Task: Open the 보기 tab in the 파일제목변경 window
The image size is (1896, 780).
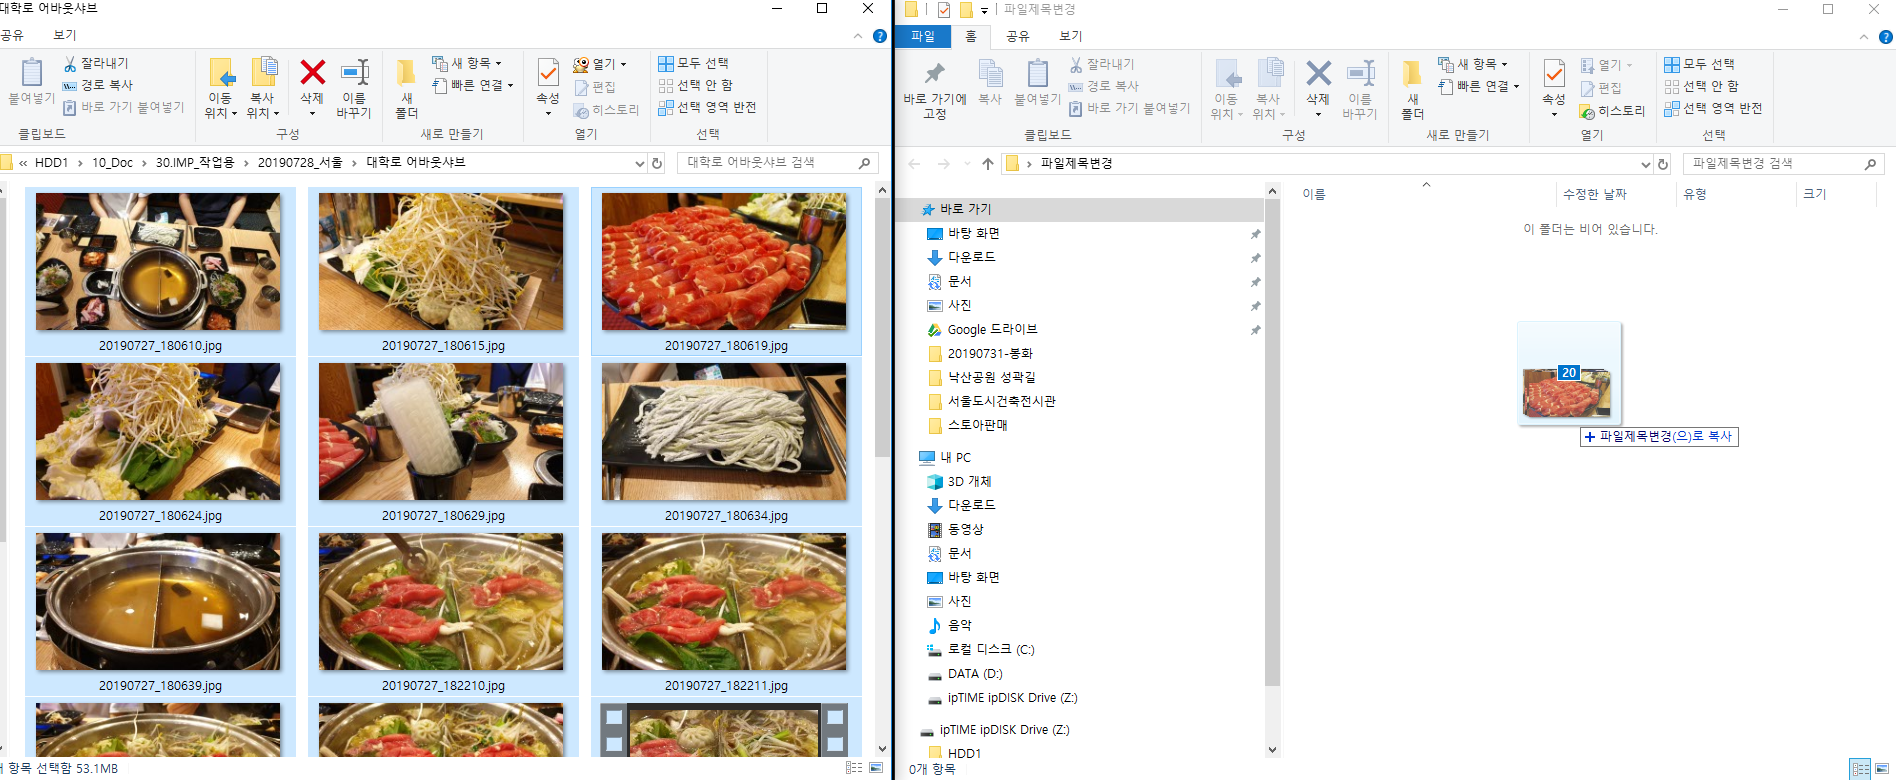Action: (x=1071, y=37)
